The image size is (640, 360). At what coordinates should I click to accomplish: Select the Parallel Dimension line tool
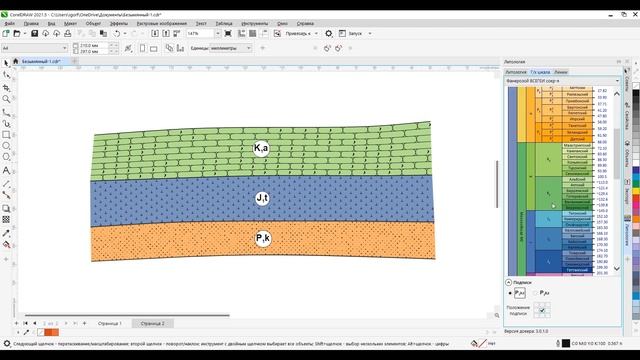(x=6, y=184)
